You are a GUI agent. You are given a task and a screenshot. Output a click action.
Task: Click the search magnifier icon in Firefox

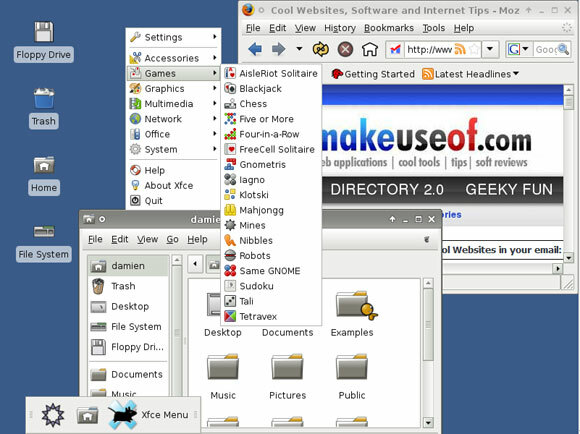563,49
